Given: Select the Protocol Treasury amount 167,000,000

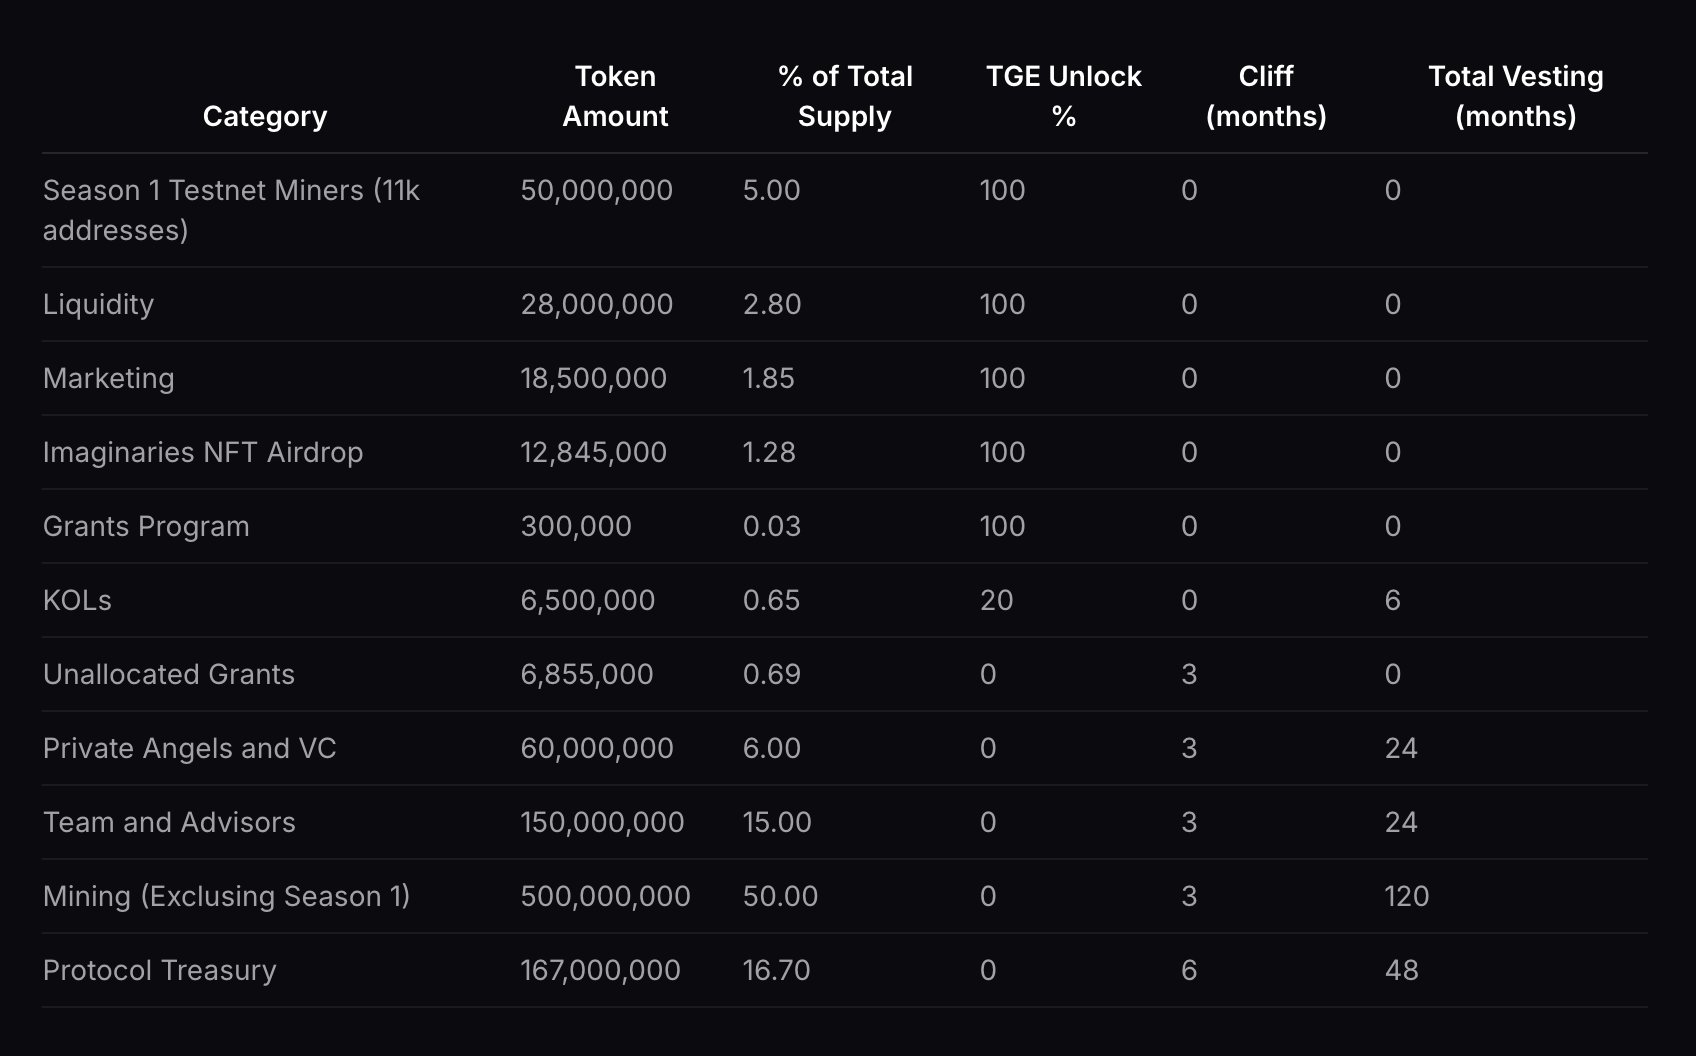Looking at the screenshot, I should coord(600,970).
